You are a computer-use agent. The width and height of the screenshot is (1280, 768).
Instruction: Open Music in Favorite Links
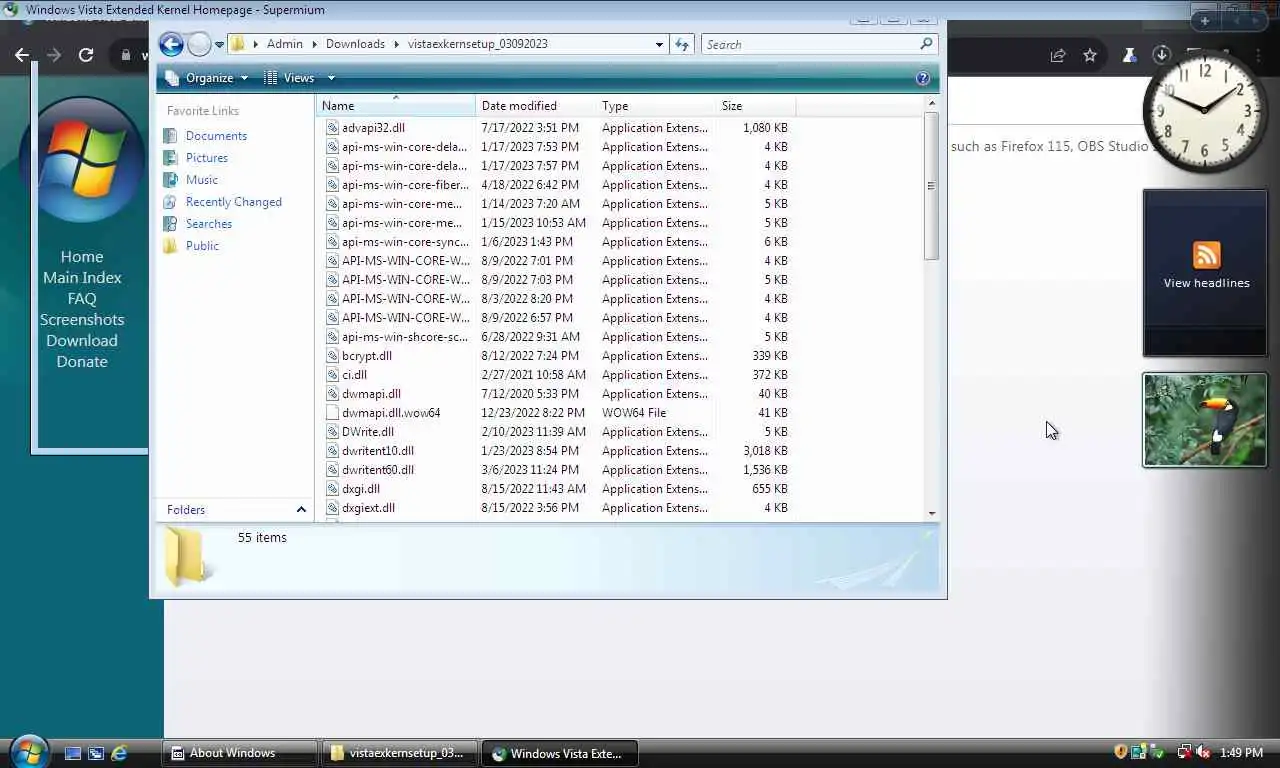pyautogui.click(x=201, y=180)
